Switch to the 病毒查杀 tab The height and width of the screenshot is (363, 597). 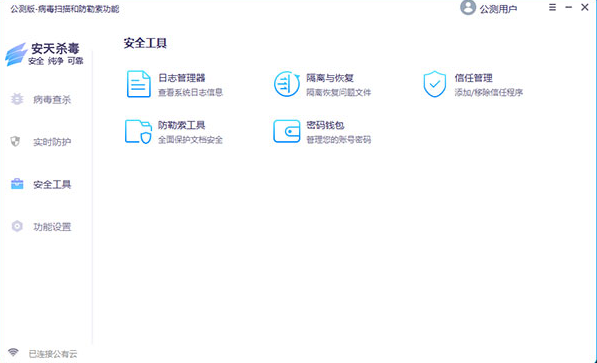(52, 100)
